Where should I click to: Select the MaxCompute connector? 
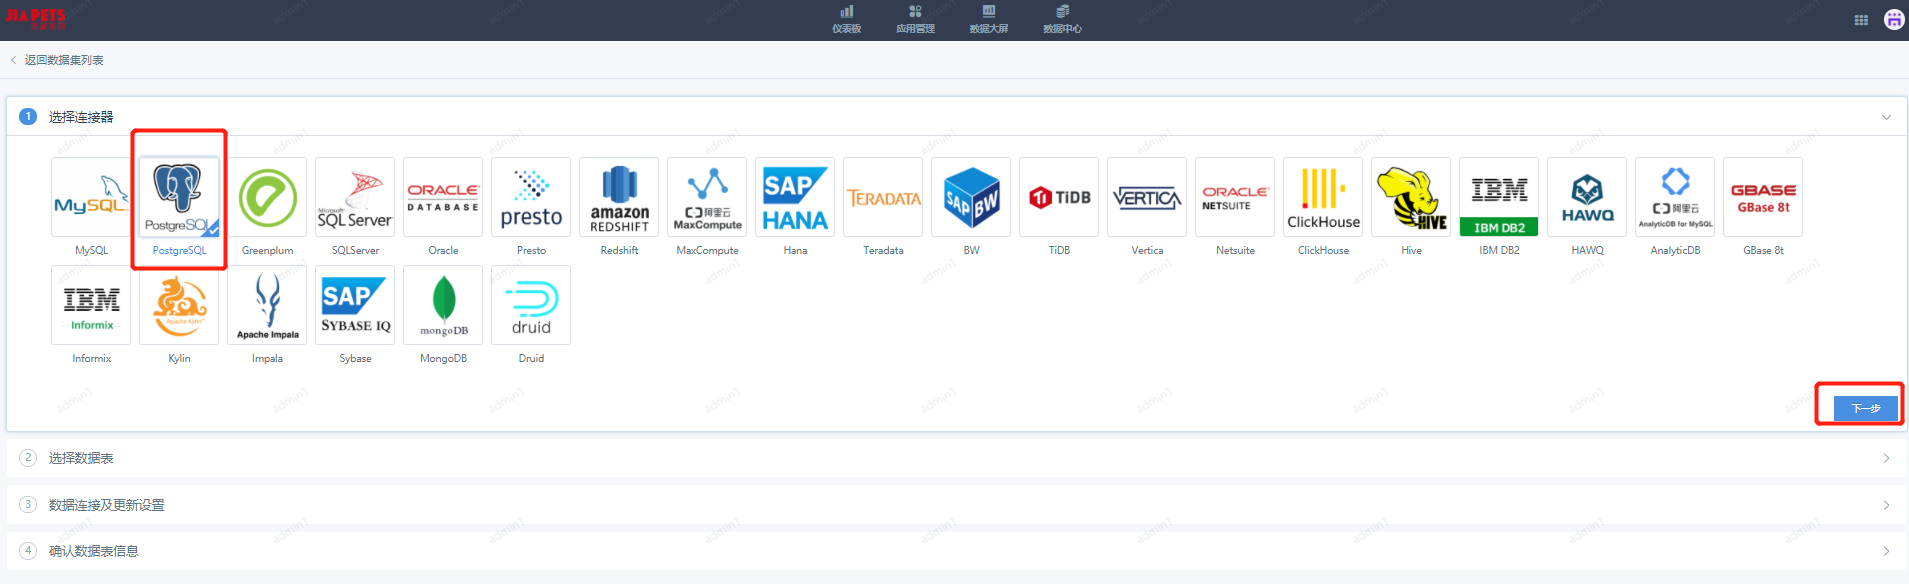(x=707, y=197)
